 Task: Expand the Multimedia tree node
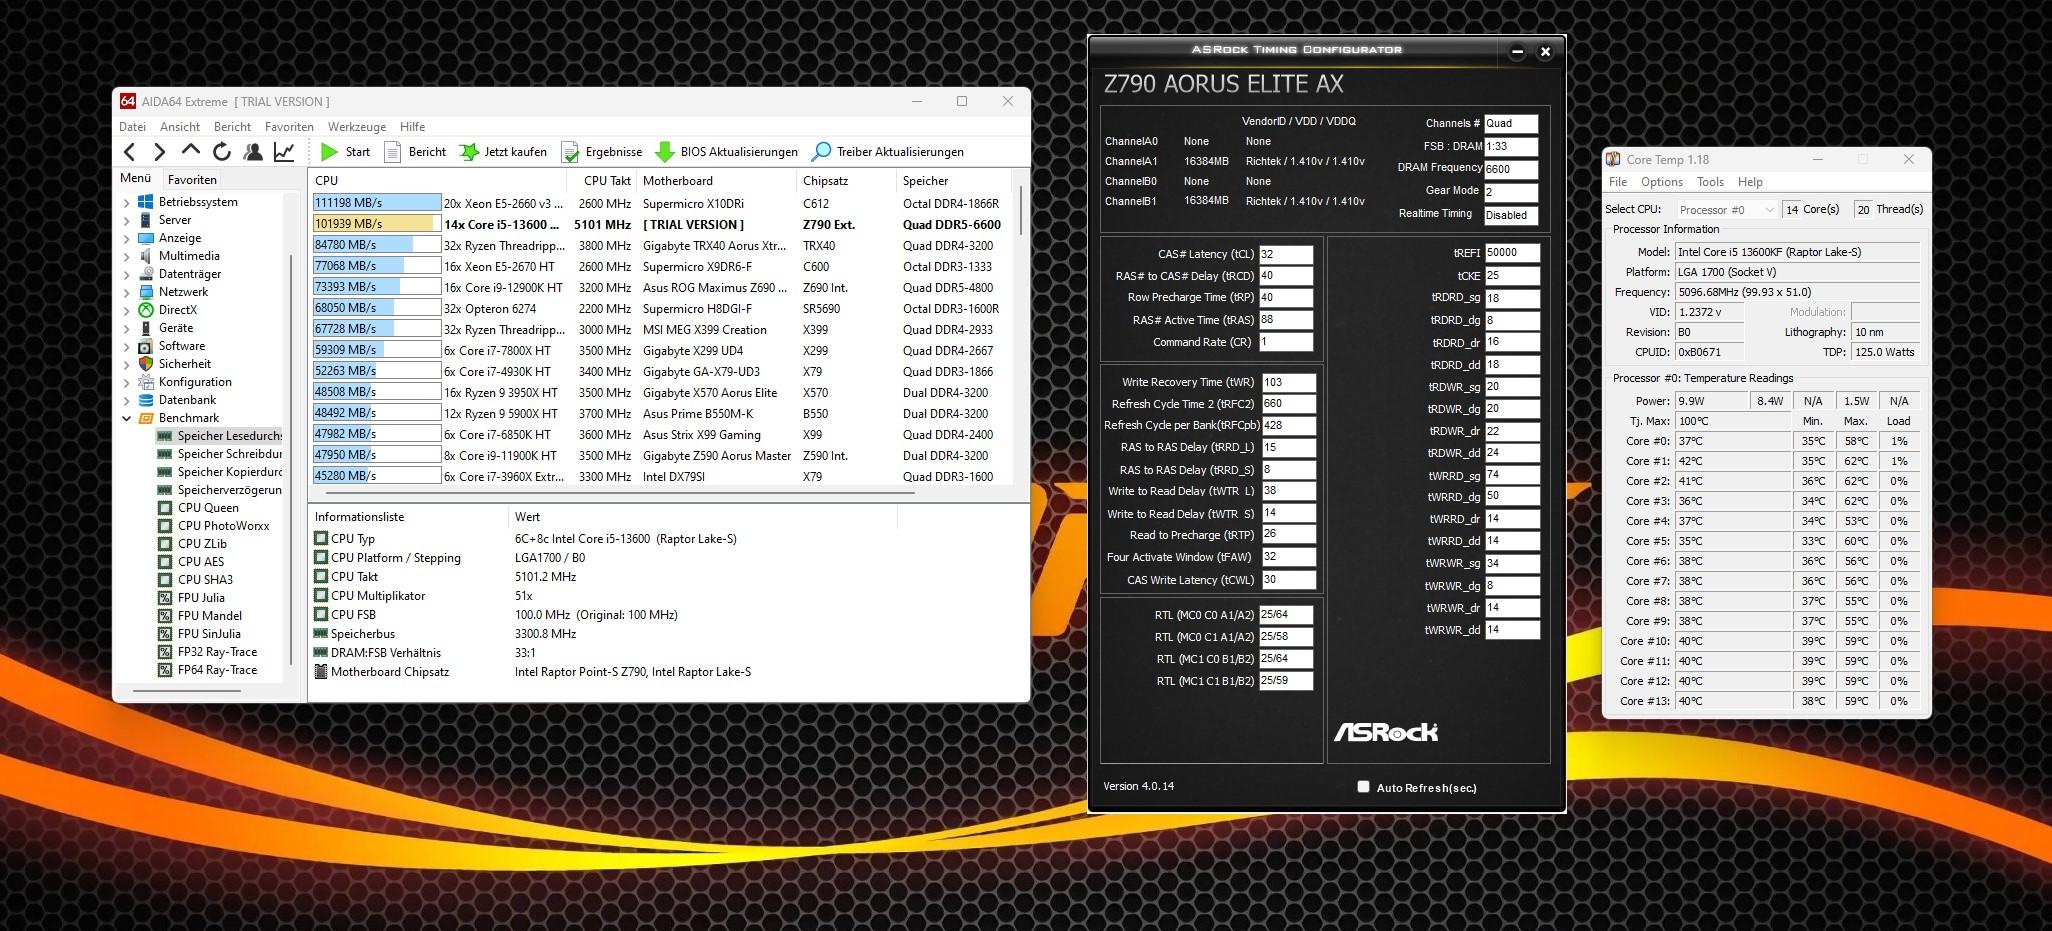pyautogui.click(x=127, y=256)
